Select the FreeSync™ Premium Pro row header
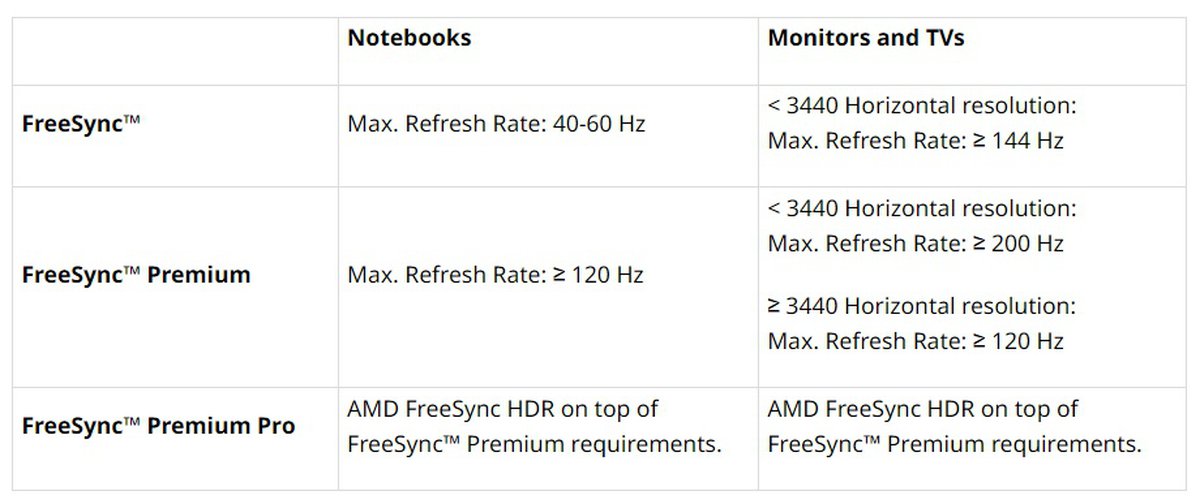 coord(158,426)
